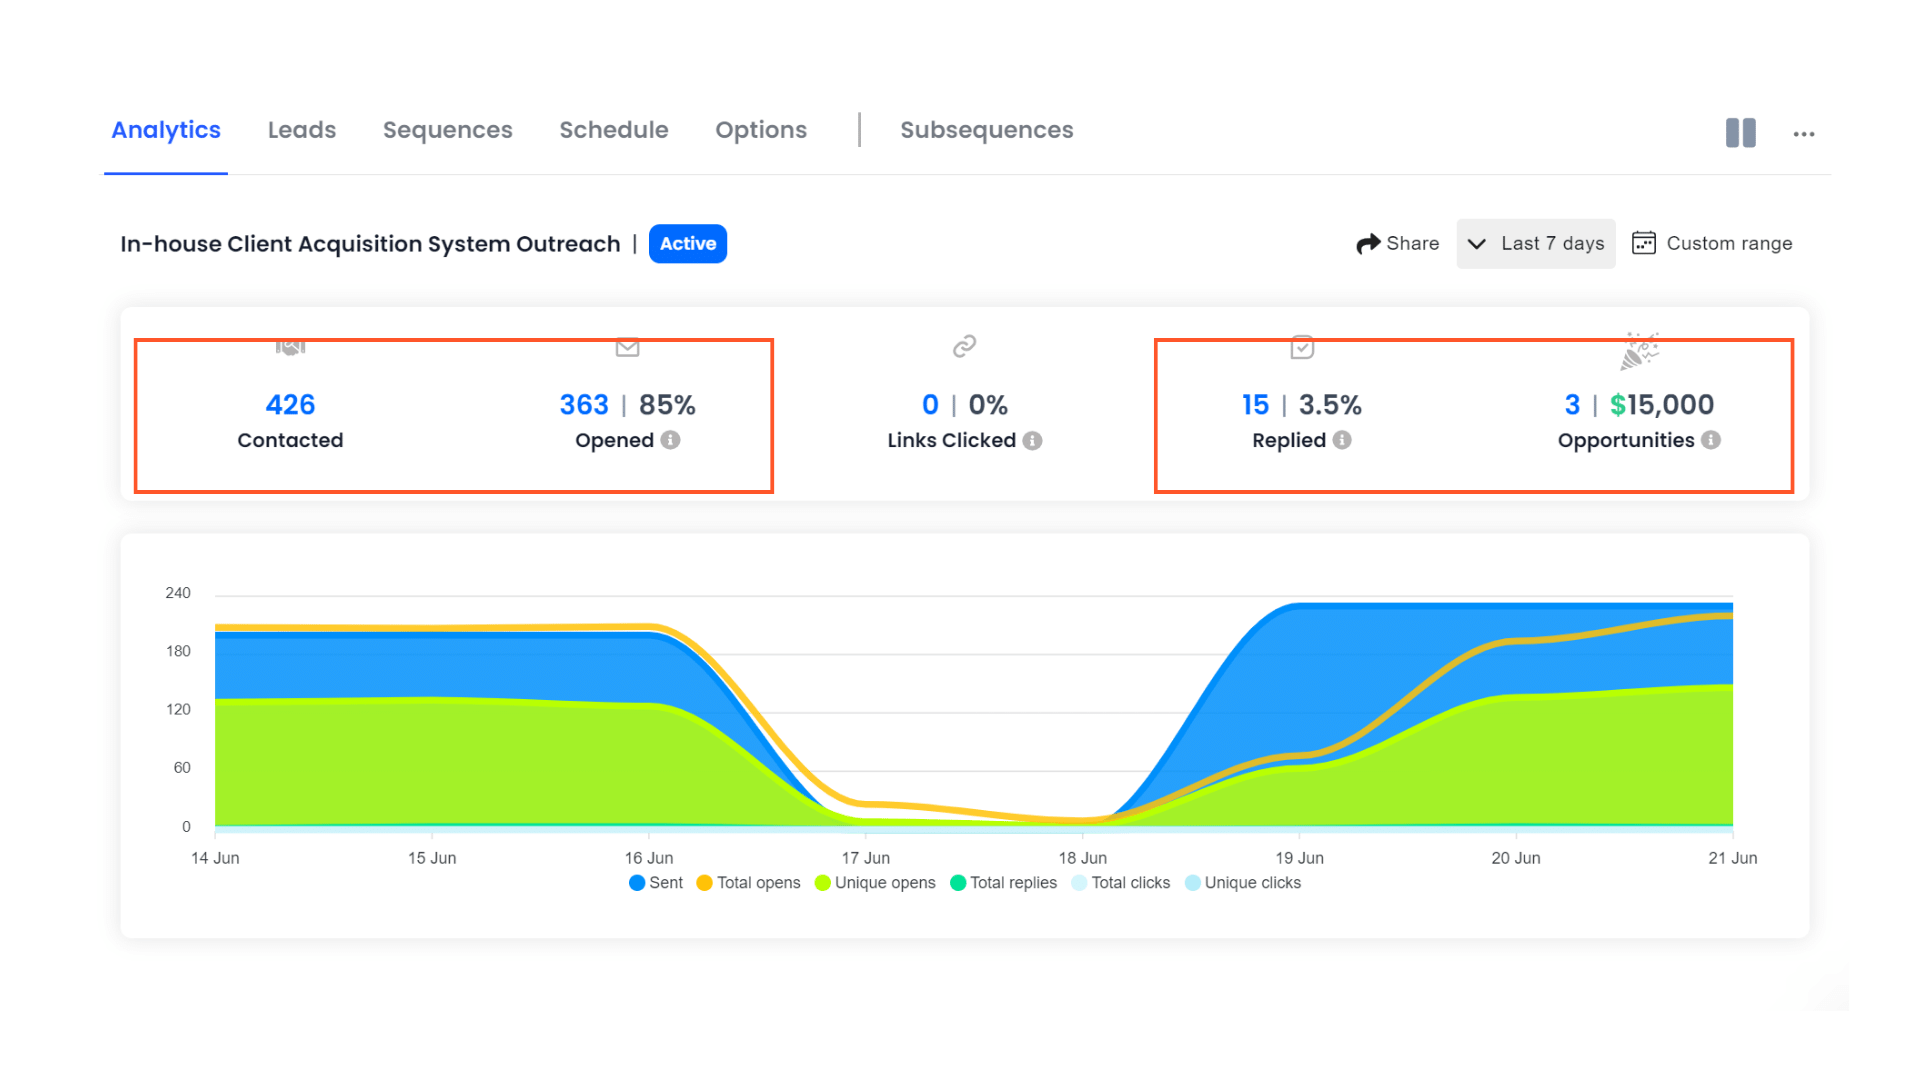Click the Opportunities label text

tap(1626, 441)
